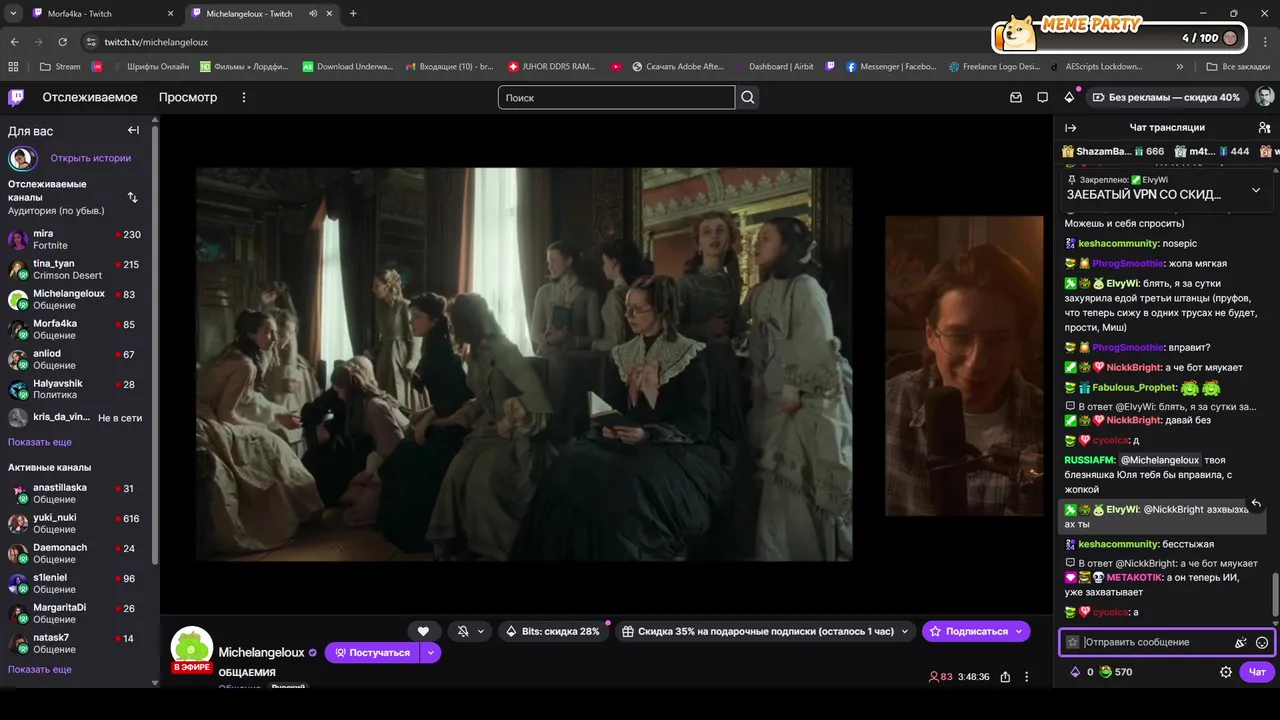Viewport: 1280px width, 720px height.
Task: Reload the page
Action: 62,42
